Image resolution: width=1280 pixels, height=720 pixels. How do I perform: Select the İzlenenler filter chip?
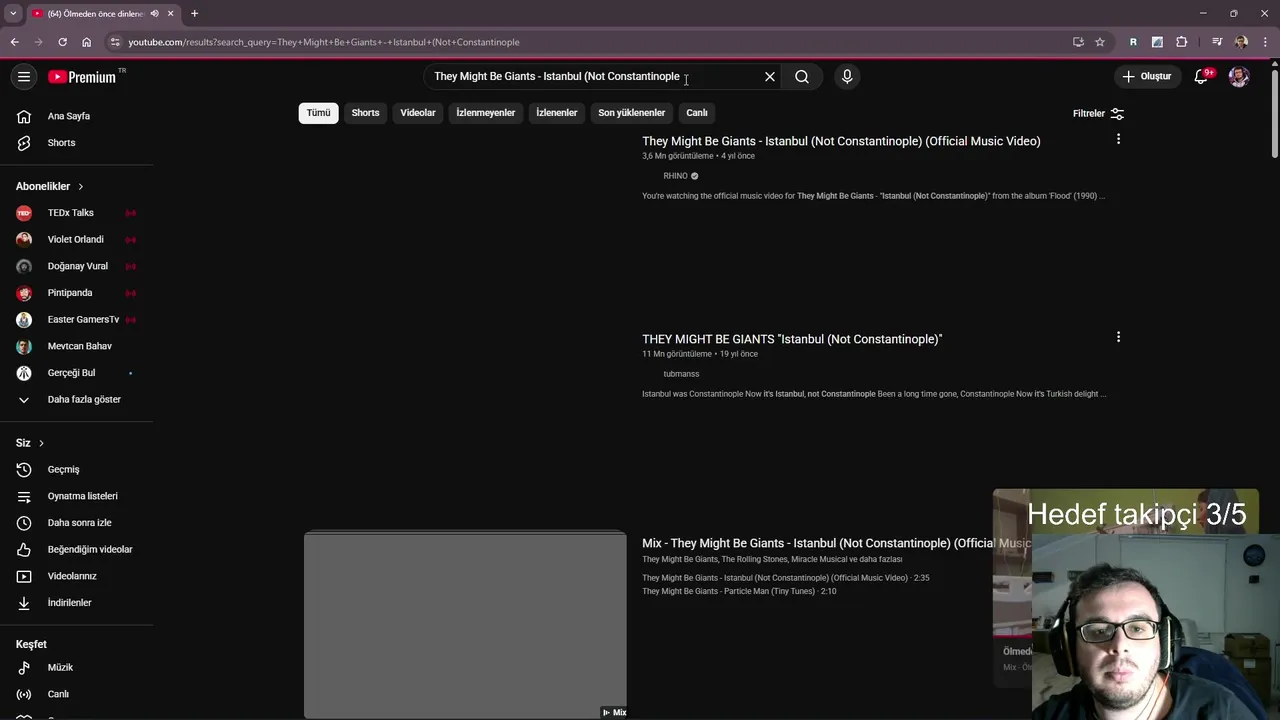[557, 113]
